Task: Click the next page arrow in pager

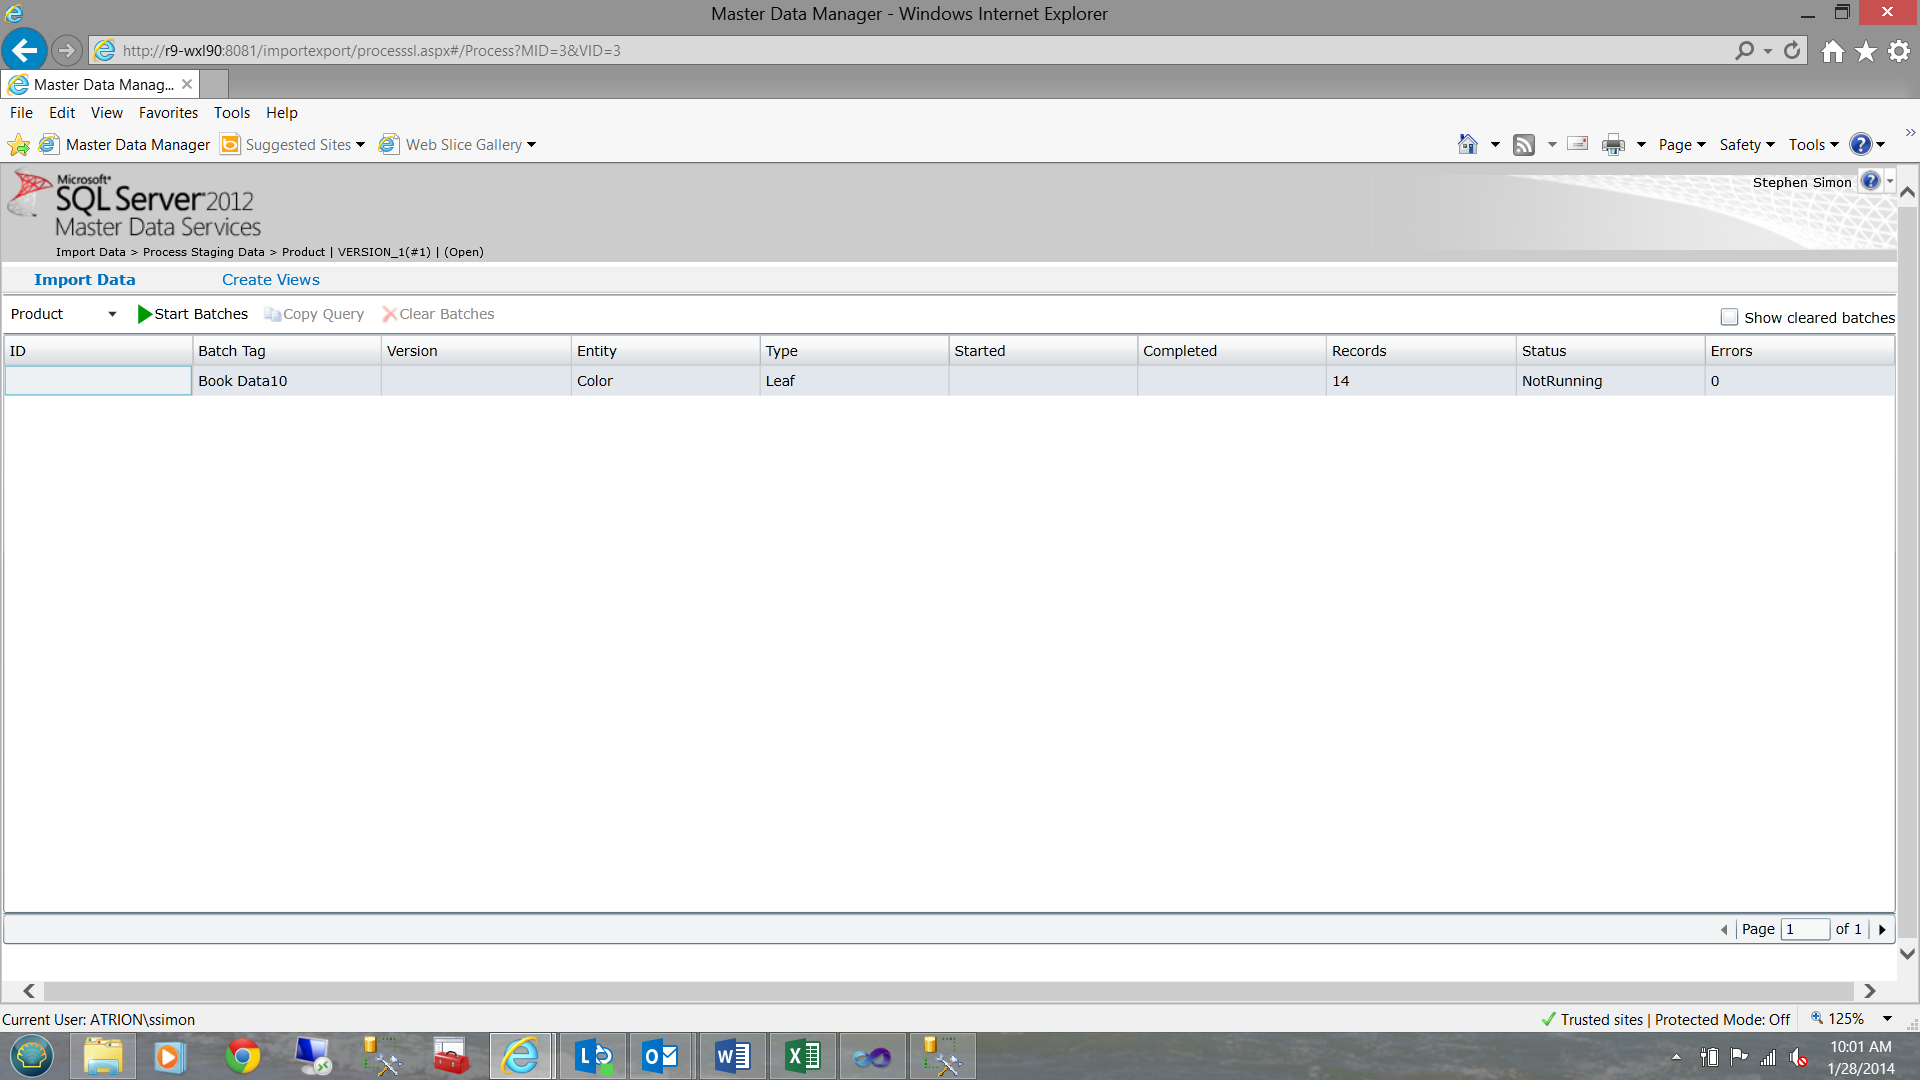Action: click(x=1882, y=929)
